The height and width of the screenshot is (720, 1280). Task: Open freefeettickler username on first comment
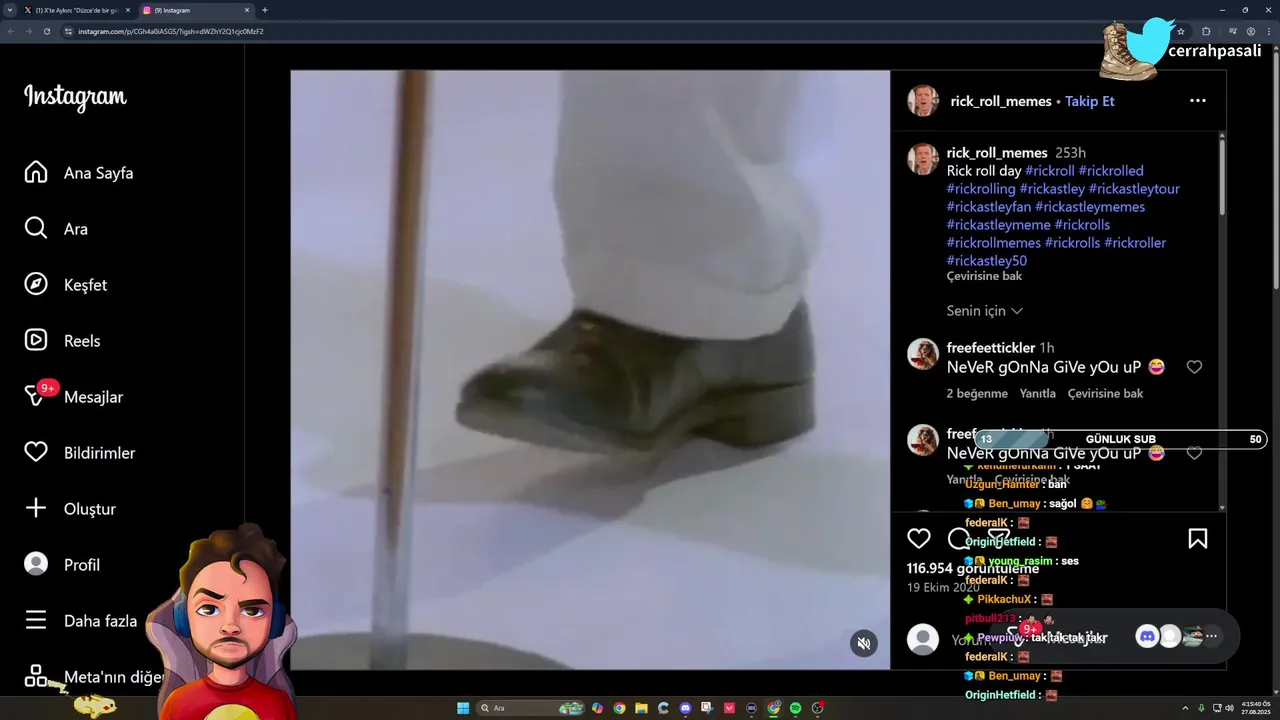pyautogui.click(x=991, y=348)
